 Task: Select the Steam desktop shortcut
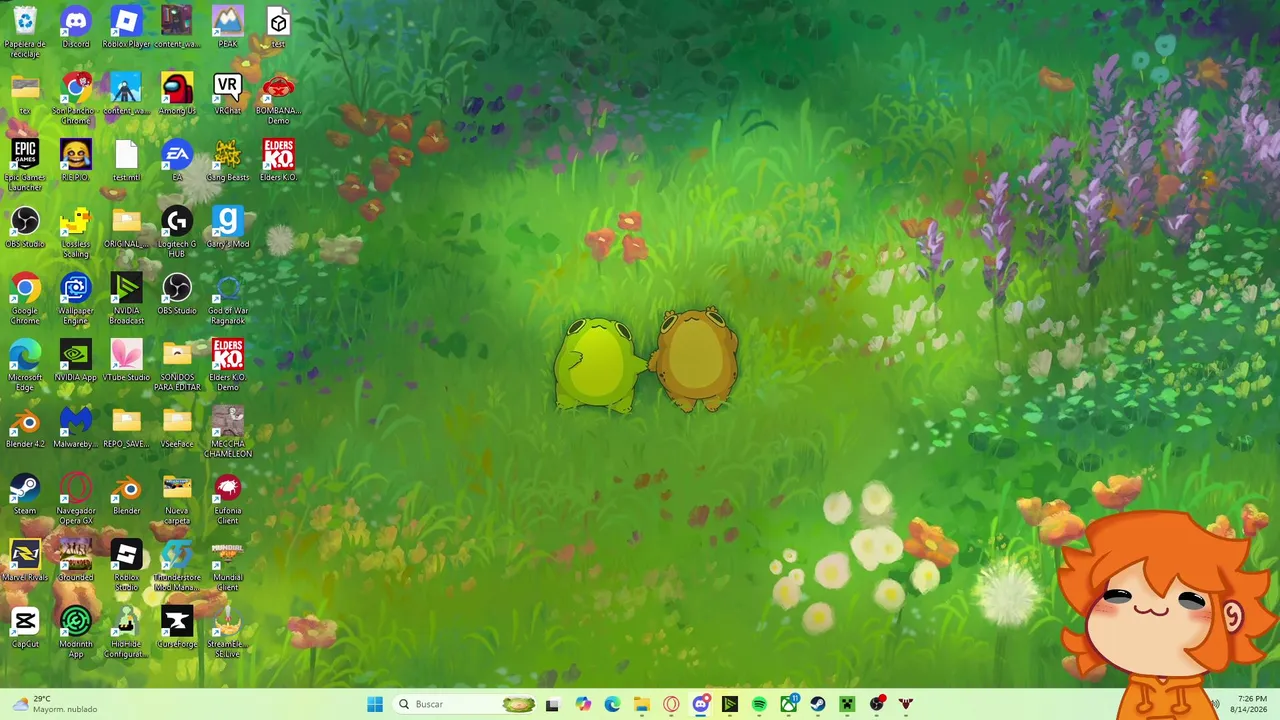25,494
